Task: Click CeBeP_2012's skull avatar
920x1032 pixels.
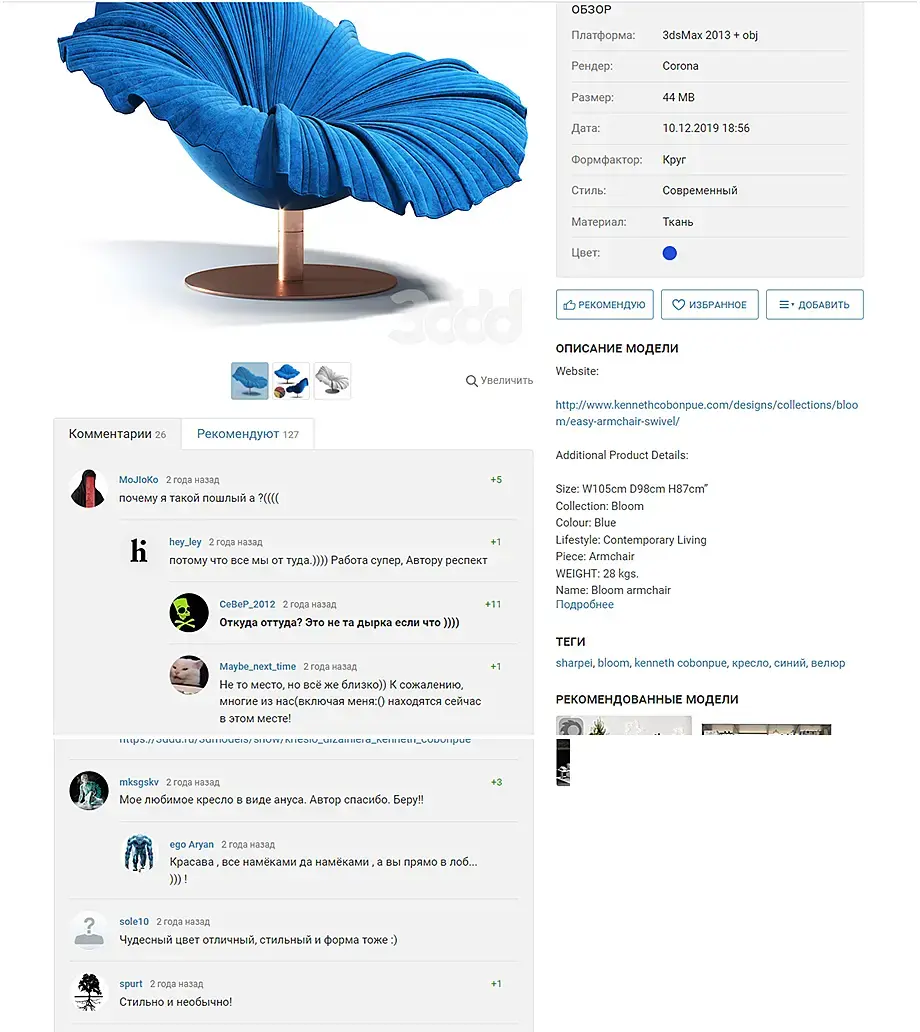Action: pyautogui.click(x=189, y=613)
